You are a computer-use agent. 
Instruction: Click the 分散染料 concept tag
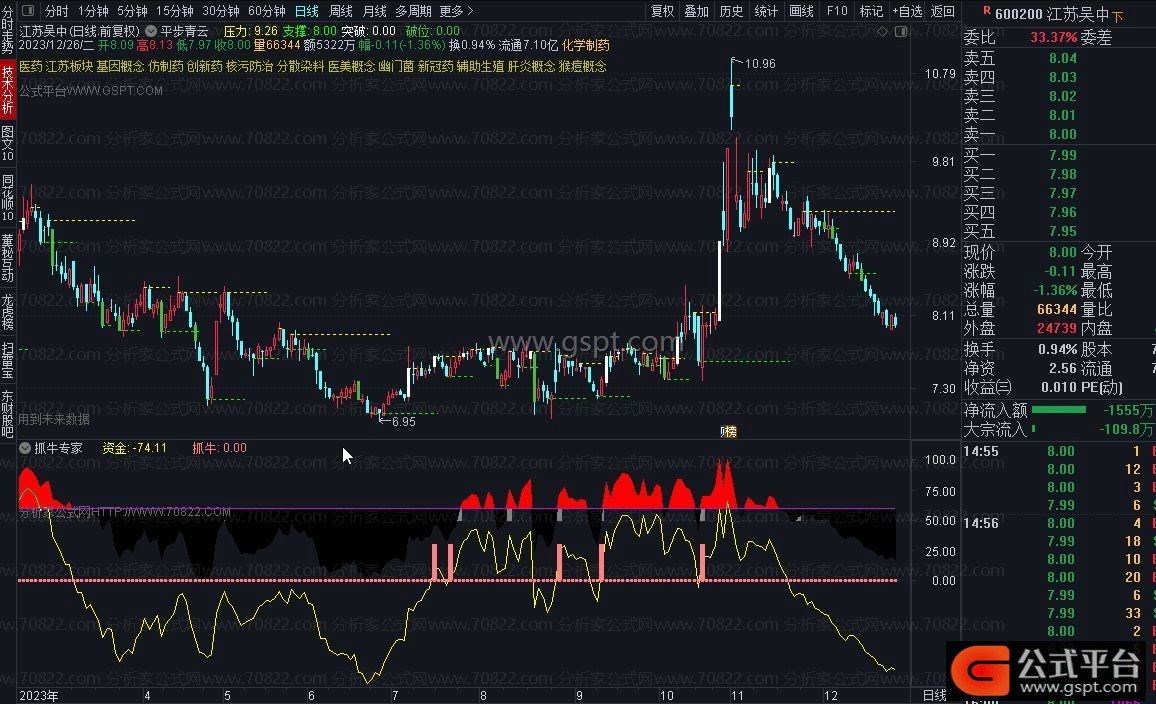[300, 66]
